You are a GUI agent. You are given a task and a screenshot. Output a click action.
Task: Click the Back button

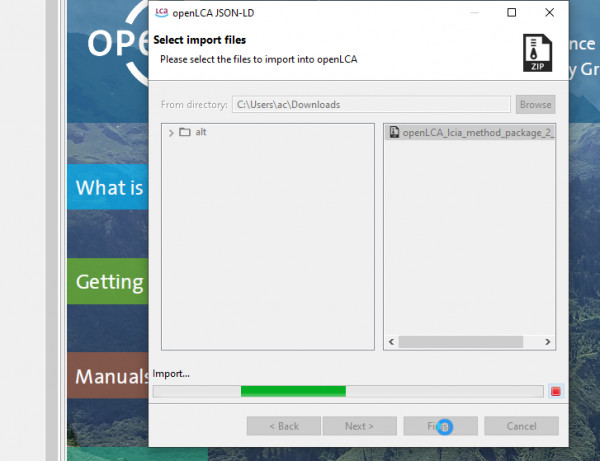coord(284,426)
